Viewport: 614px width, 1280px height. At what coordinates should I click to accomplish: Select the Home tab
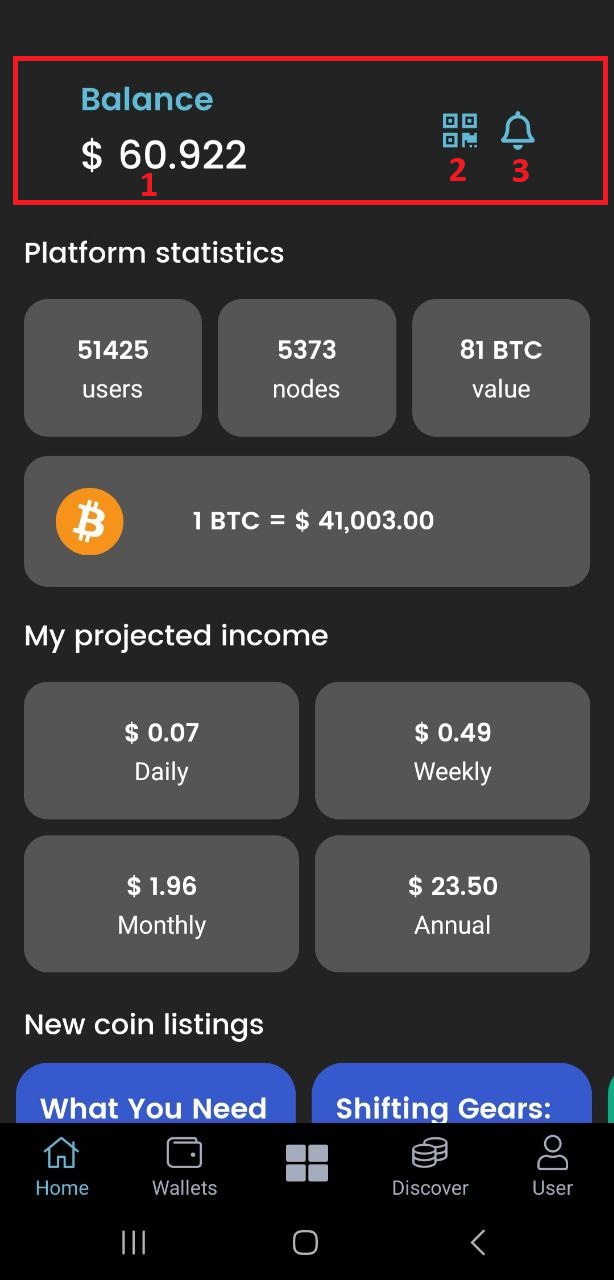62,1166
